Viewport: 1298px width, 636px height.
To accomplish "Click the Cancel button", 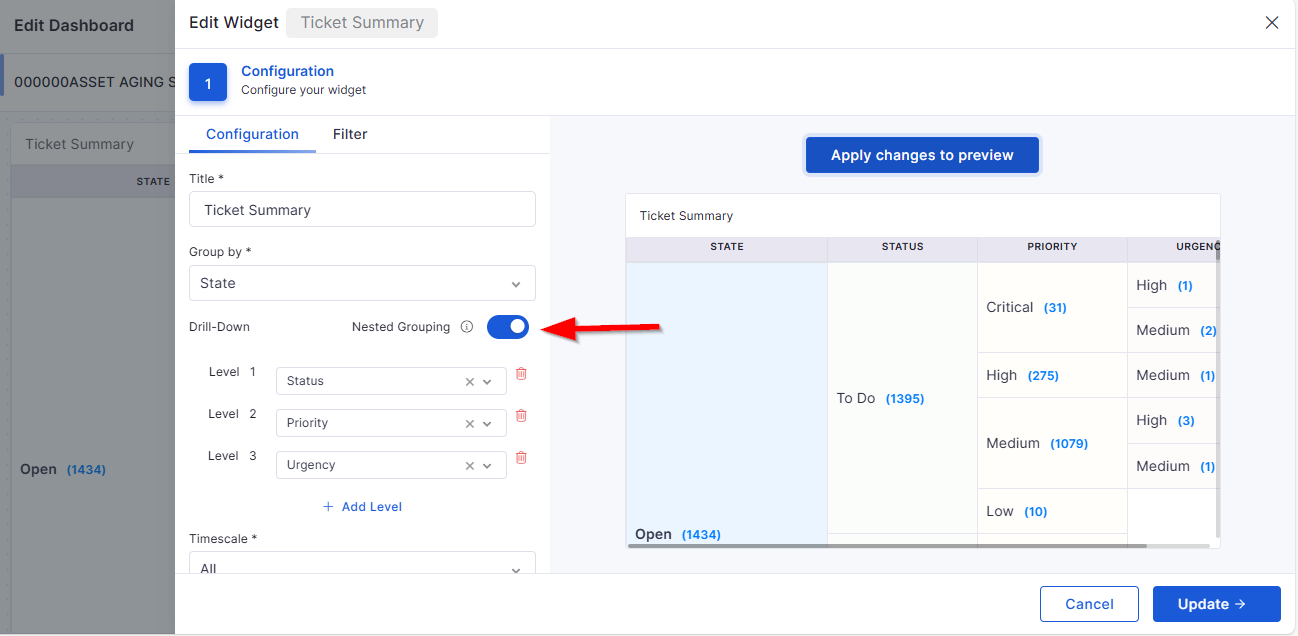I will point(1089,604).
